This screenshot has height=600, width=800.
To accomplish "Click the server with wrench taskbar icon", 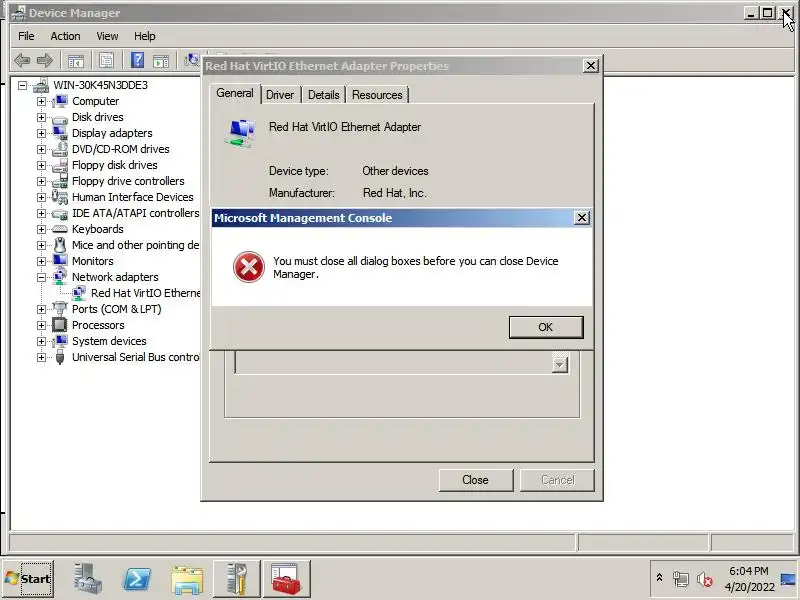I will (x=237, y=579).
